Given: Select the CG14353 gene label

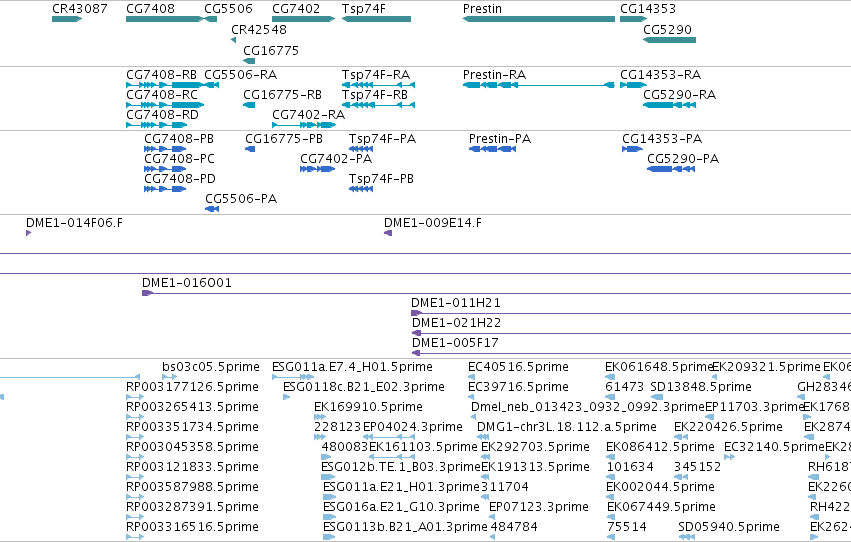Looking at the screenshot, I should [x=647, y=9].
